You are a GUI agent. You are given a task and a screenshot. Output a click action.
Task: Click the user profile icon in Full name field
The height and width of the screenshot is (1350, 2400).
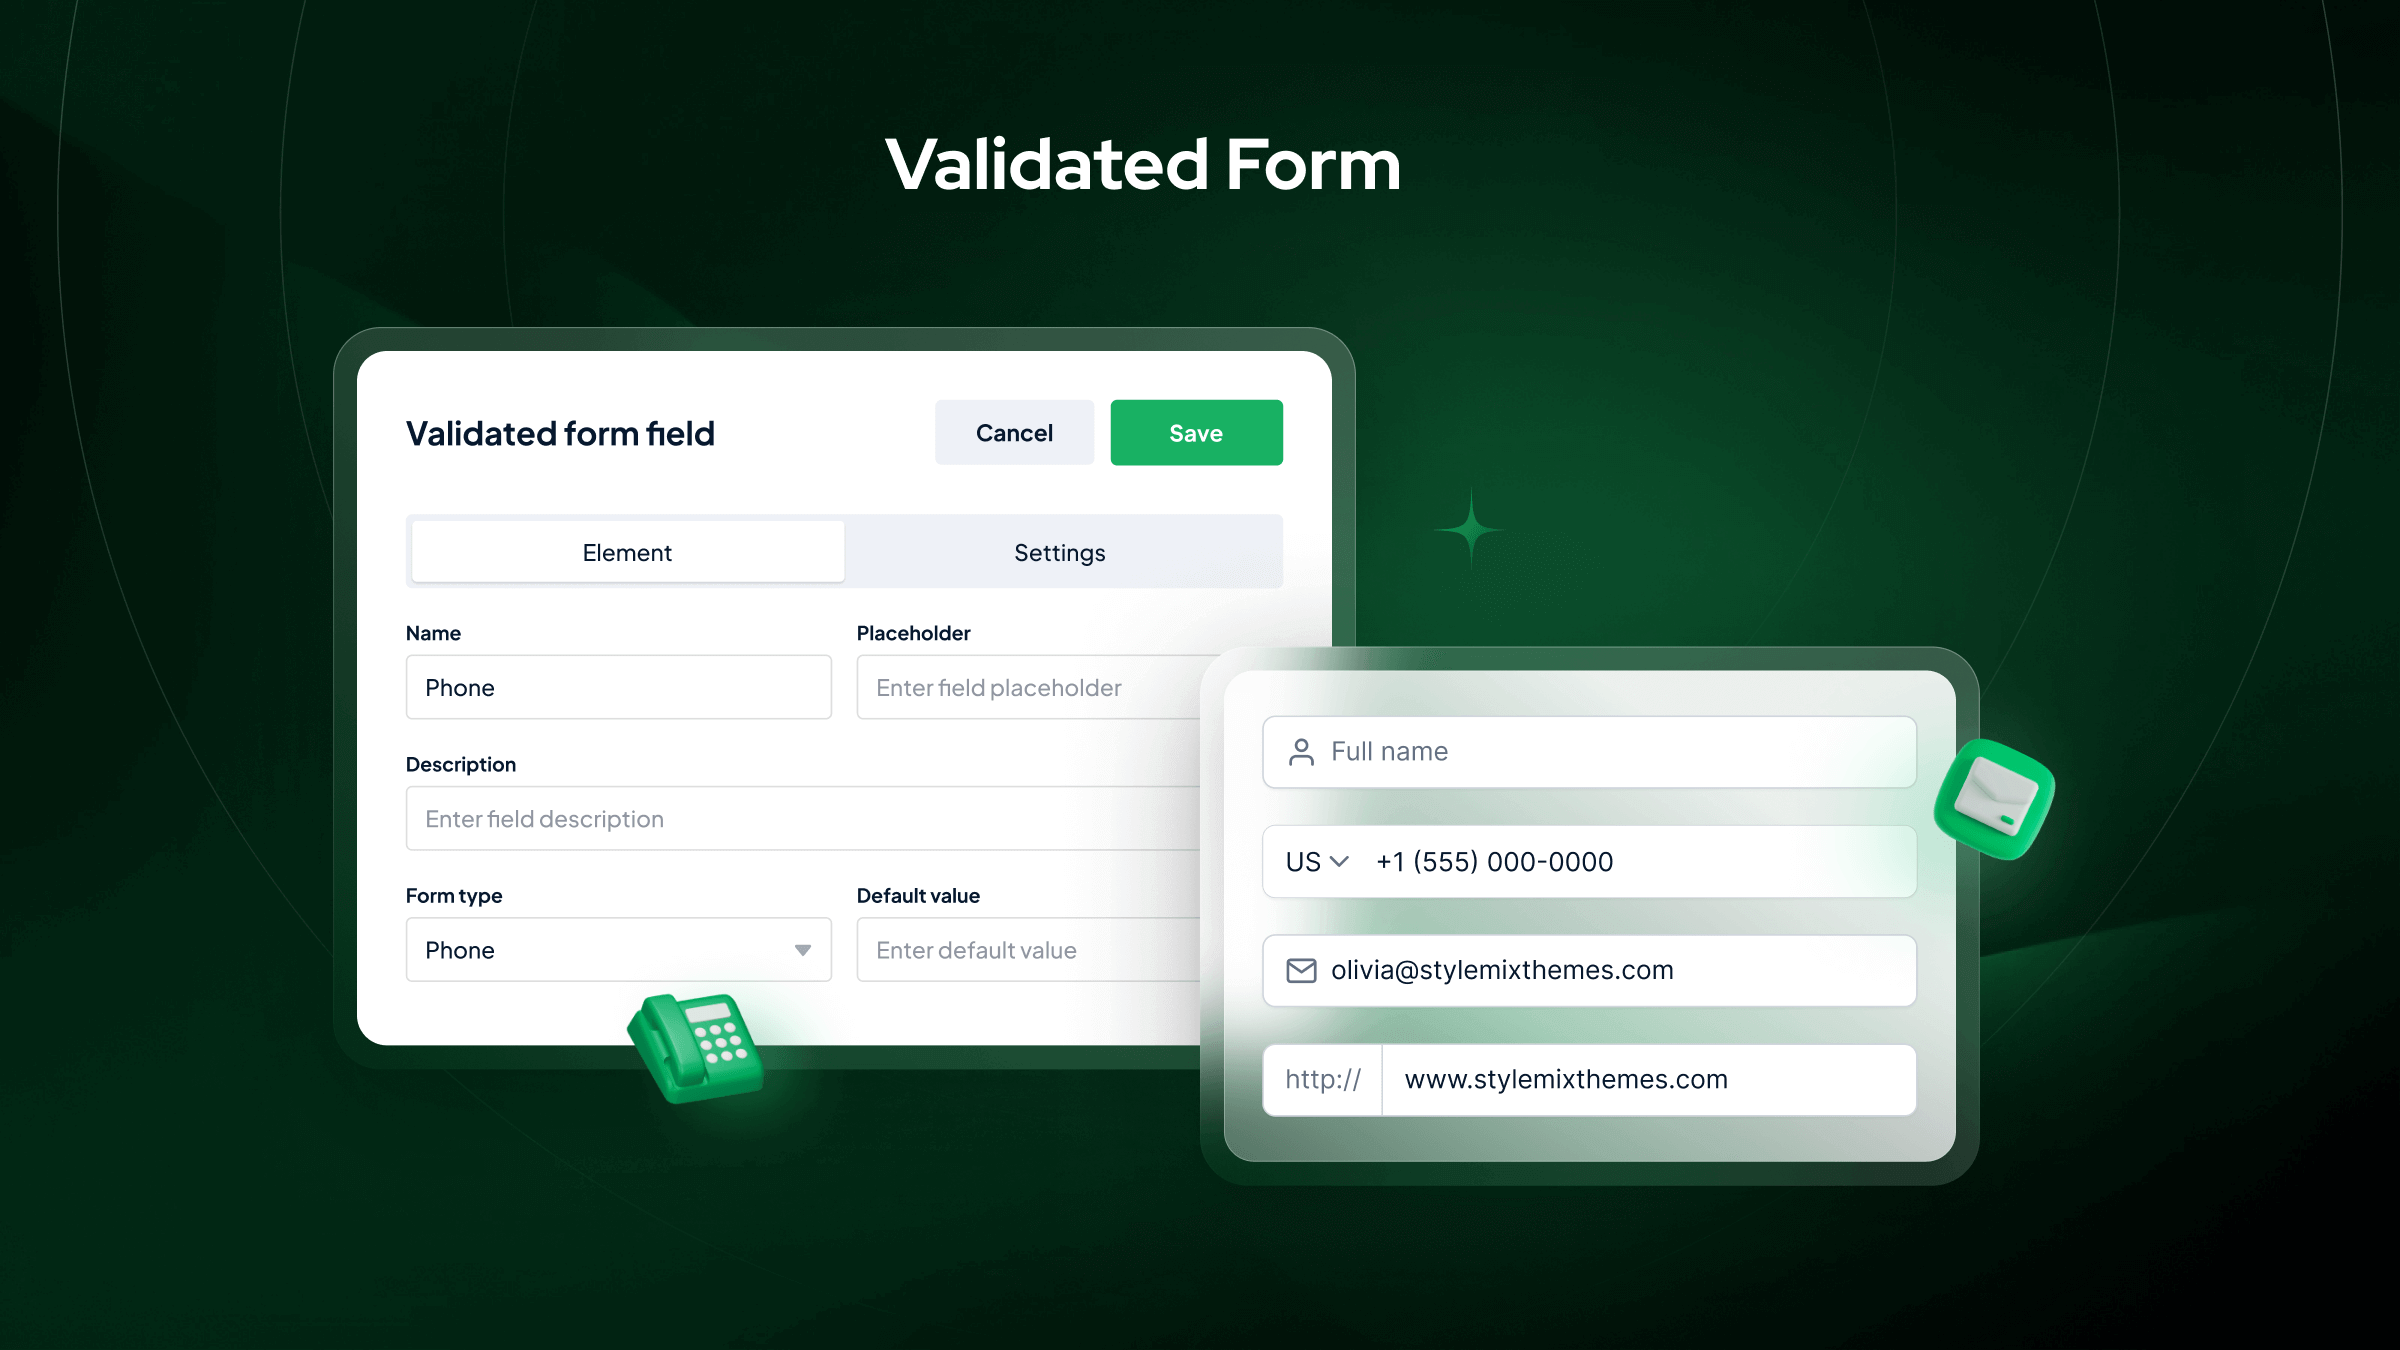click(1301, 750)
